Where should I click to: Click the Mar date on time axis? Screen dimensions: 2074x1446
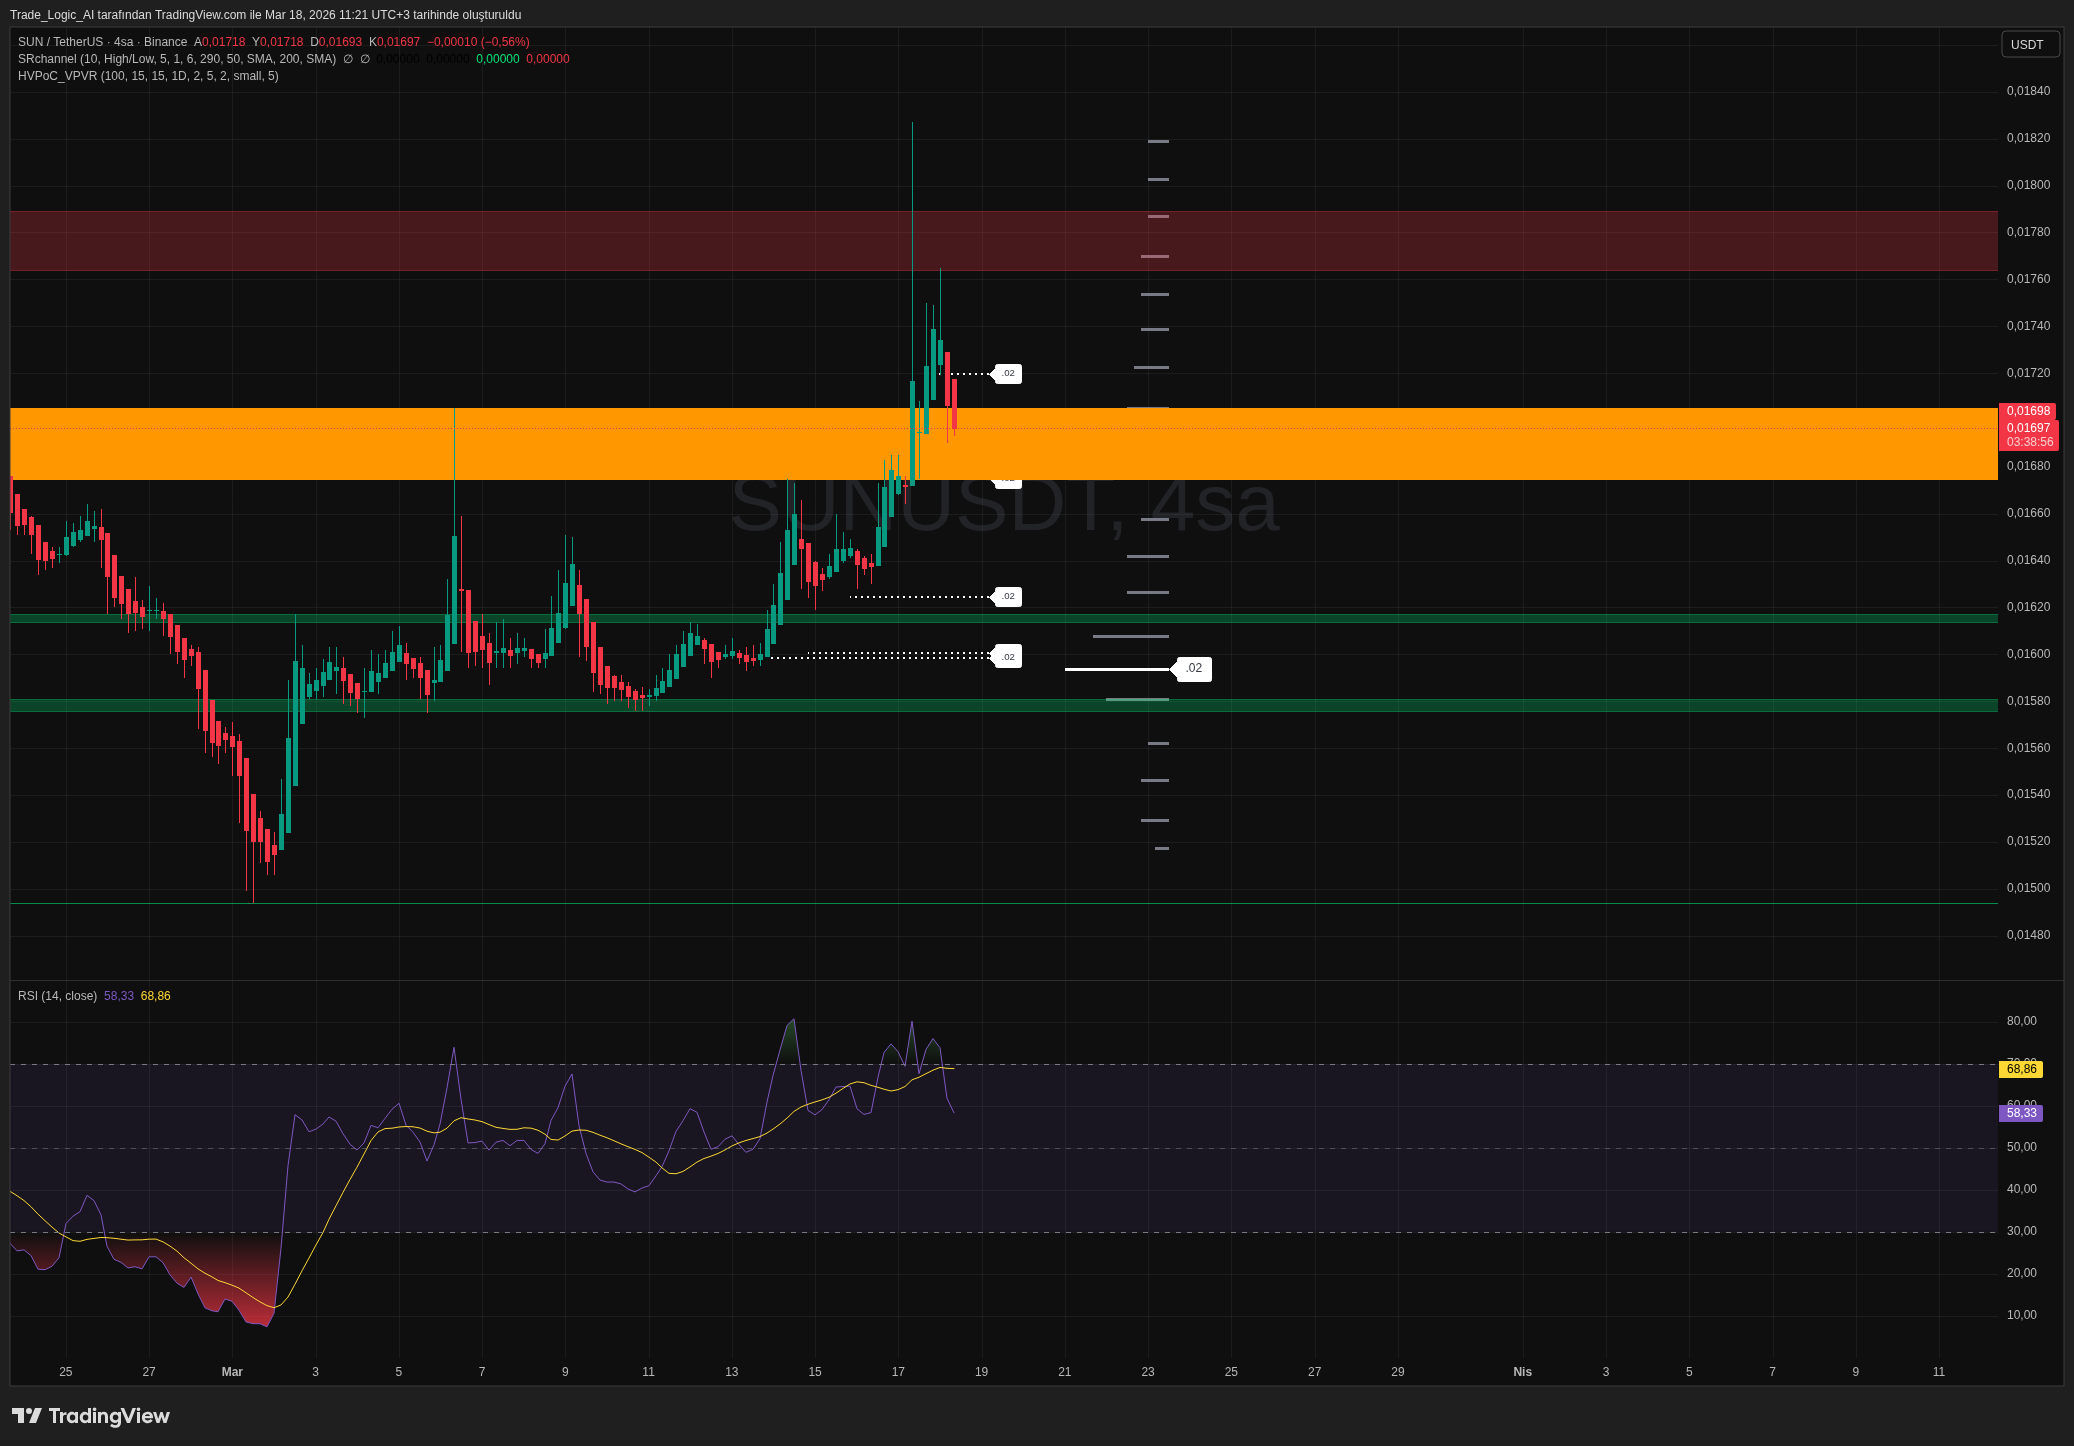tap(232, 1372)
